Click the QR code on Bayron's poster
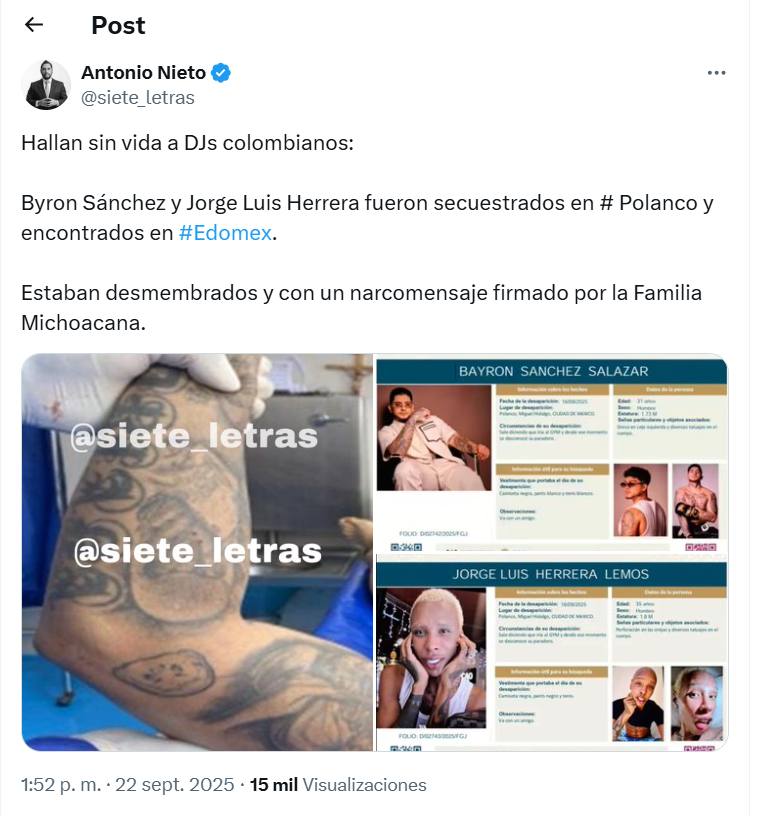Image resolution: width=763 pixels, height=816 pixels. (406, 547)
